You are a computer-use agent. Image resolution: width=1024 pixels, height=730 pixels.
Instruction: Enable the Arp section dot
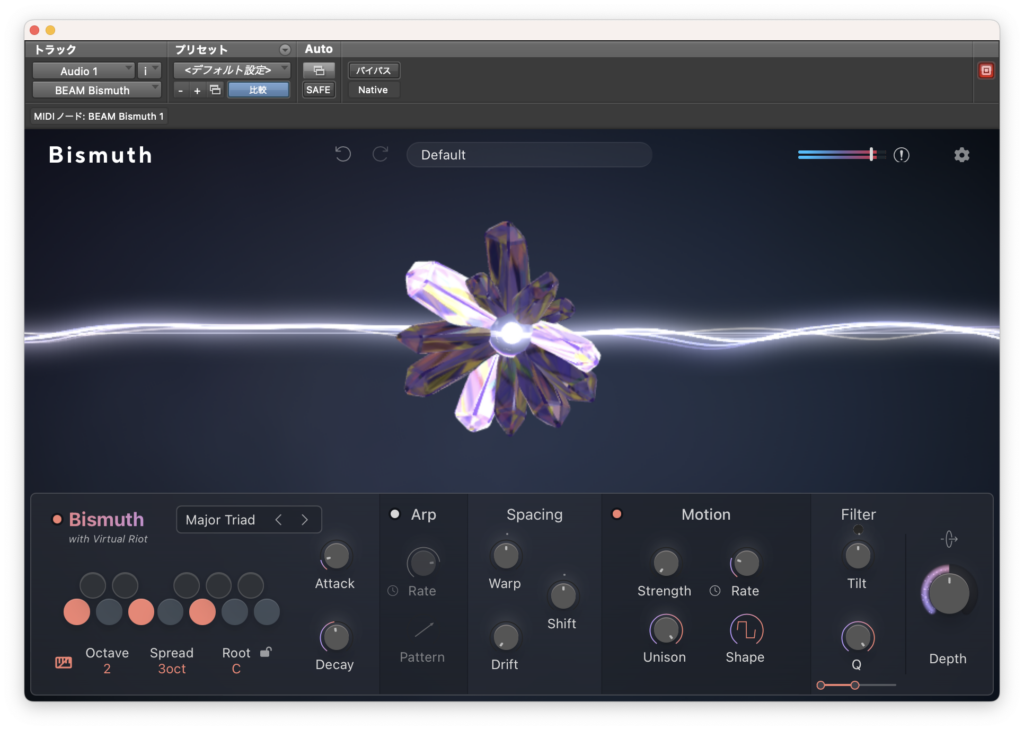coord(394,514)
